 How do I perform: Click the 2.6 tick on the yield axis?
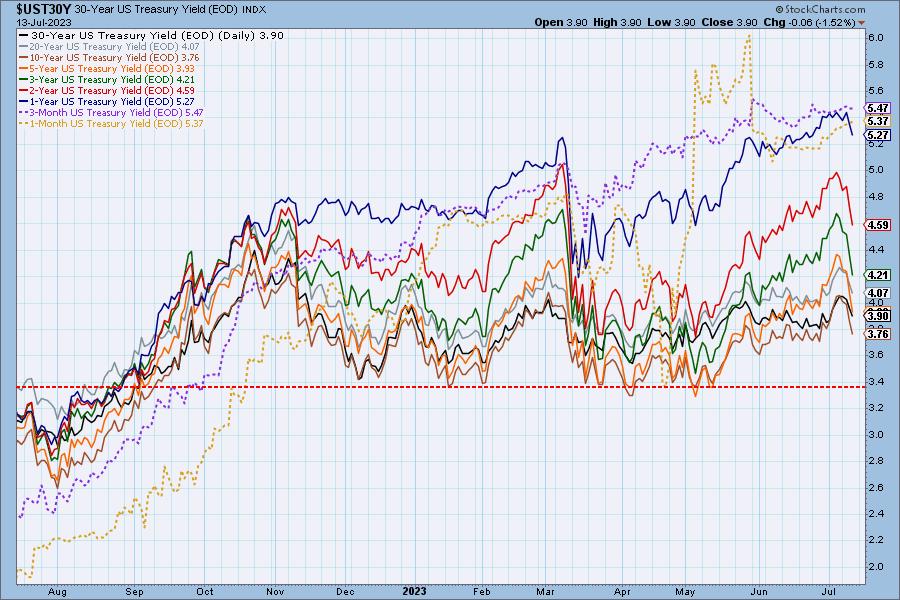[x=875, y=487]
